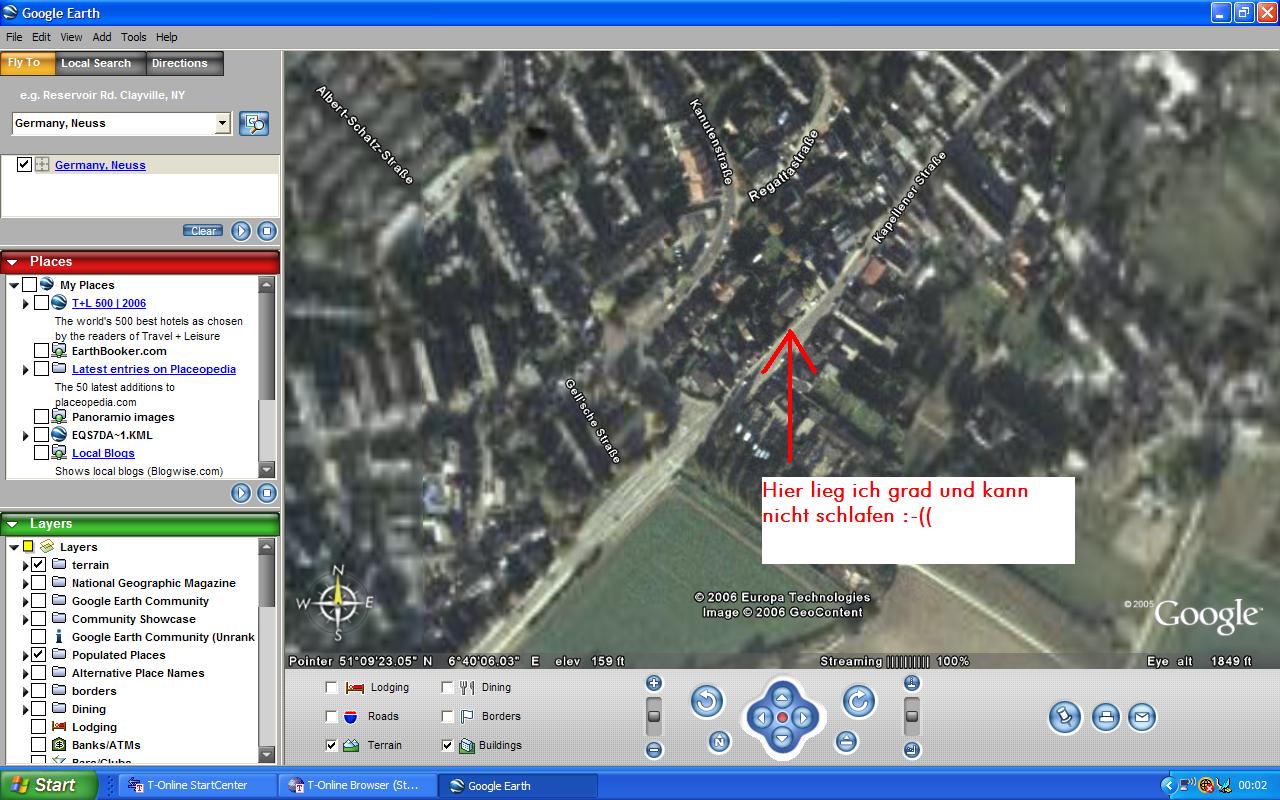
Task: Collapse the Places panel
Action: [x=13, y=262]
